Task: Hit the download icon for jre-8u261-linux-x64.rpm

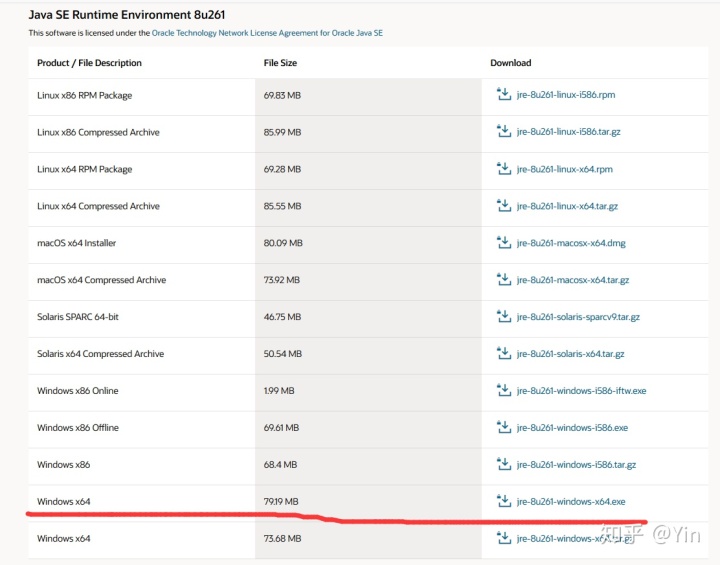Action: pyautogui.click(x=504, y=169)
